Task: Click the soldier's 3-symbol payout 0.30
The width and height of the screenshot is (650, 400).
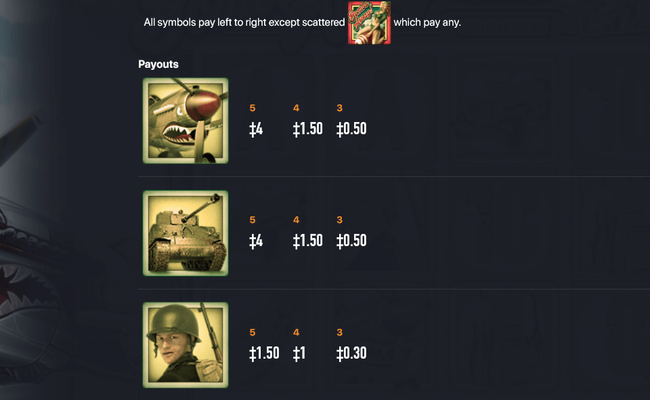Action: 352,353
